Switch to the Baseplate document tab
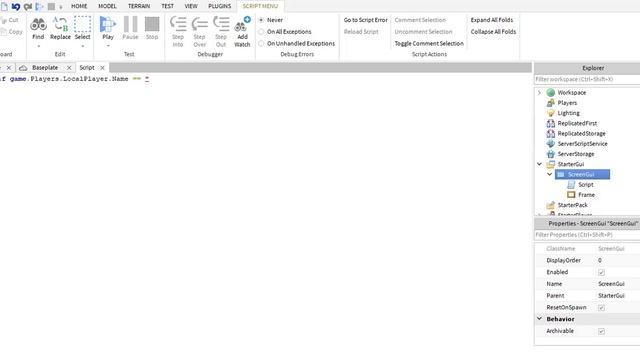 (45, 67)
